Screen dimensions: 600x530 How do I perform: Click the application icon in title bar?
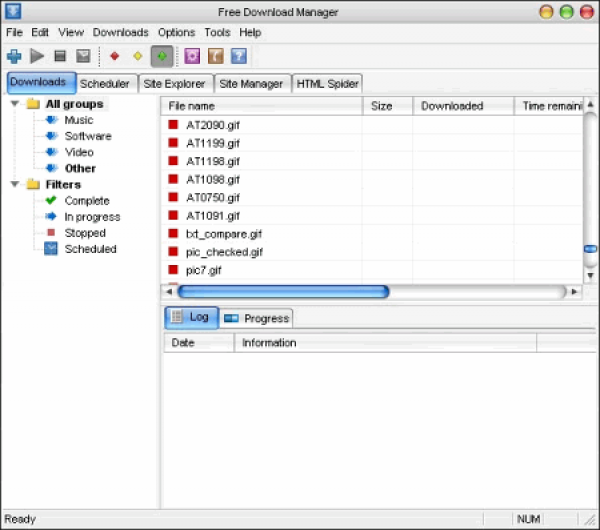(13, 11)
